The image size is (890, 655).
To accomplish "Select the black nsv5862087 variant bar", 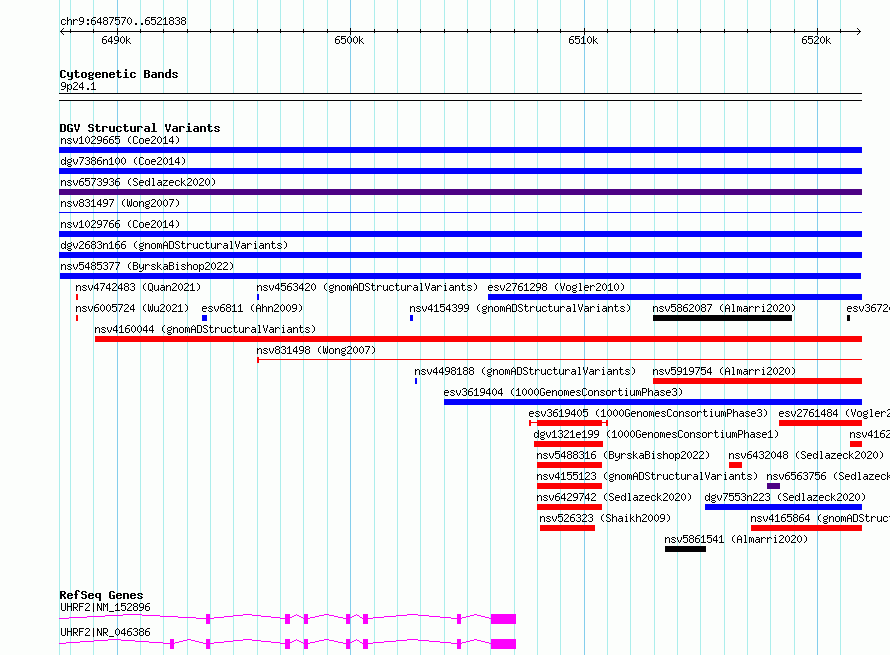I will coord(722,318).
